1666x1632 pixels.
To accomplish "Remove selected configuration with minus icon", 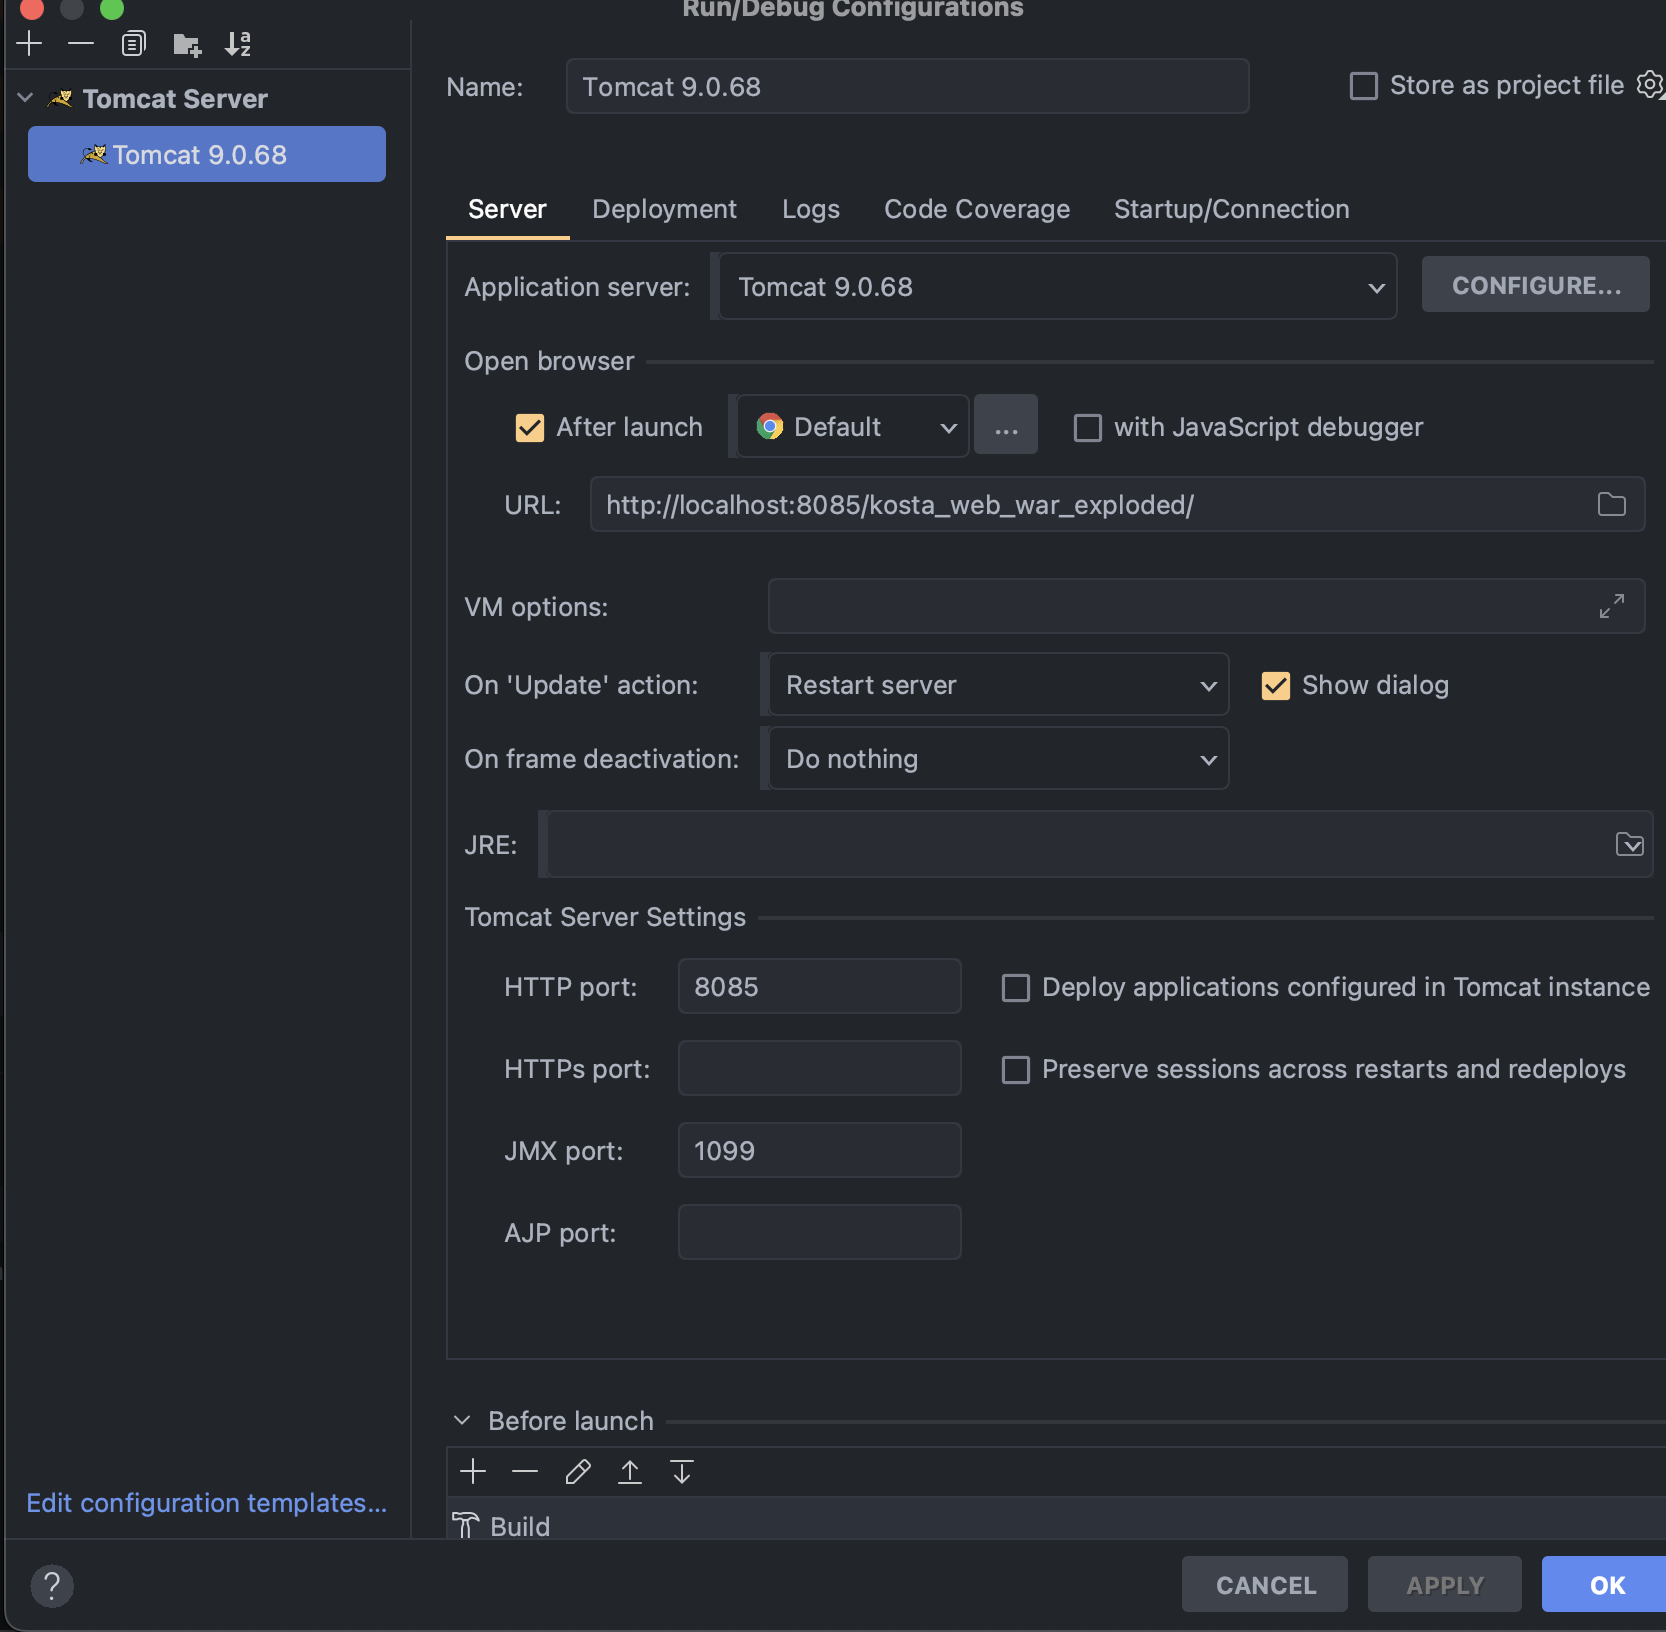I will [x=81, y=44].
